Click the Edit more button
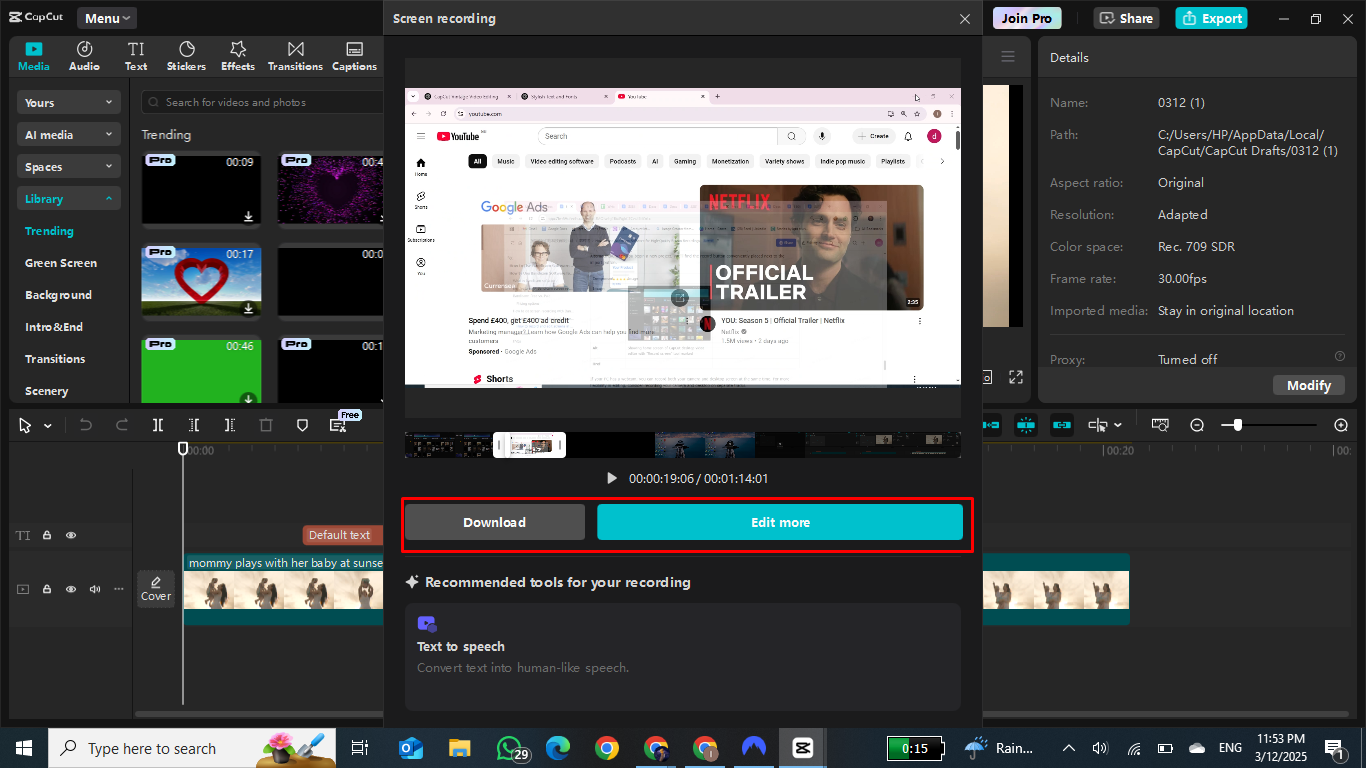Image resolution: width=1366 pixels, height=768 pixels. (x=780, y=521)
